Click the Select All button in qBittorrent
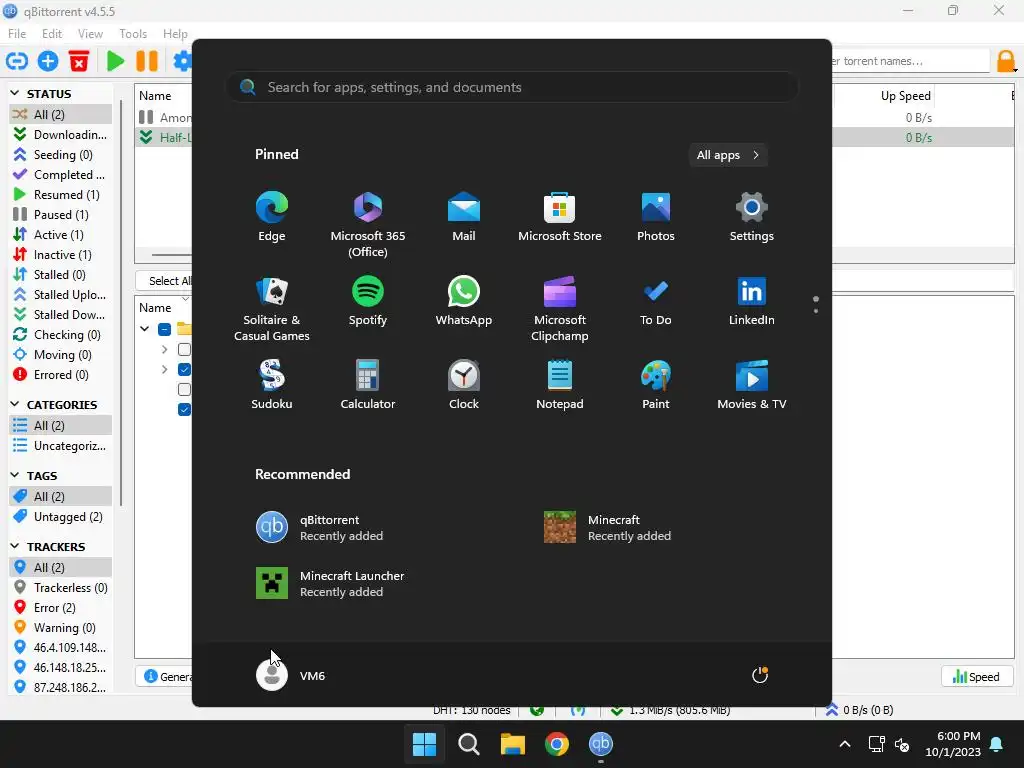The width and height of the screenshot is (1024, 768). click(164, 281)
